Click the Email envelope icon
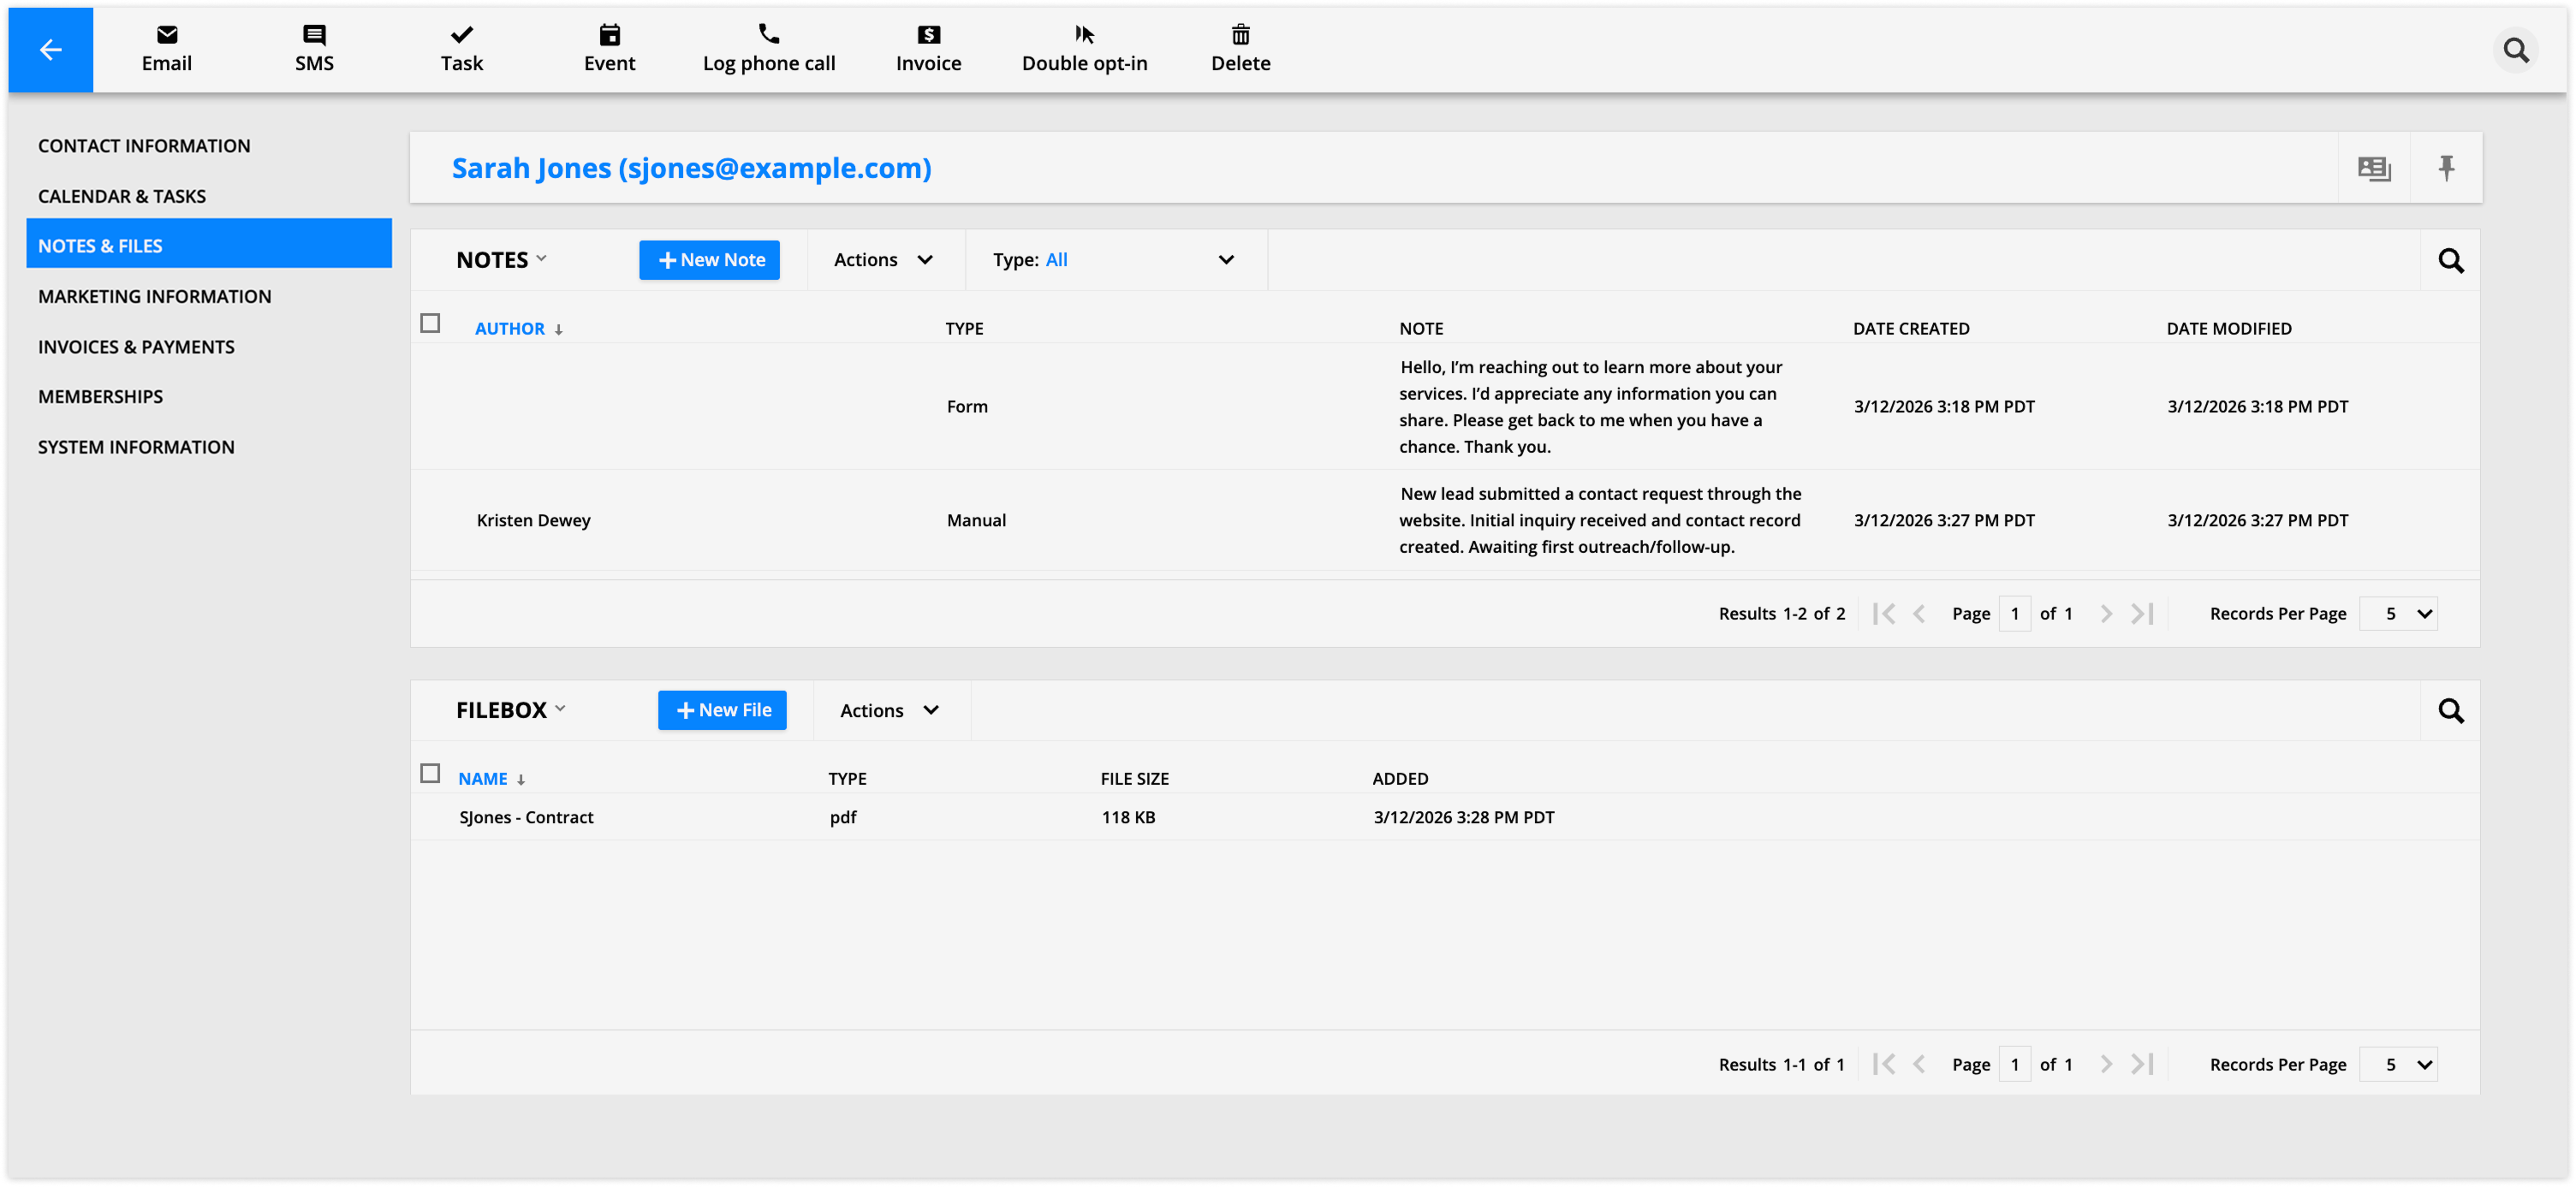 [167, 35]
